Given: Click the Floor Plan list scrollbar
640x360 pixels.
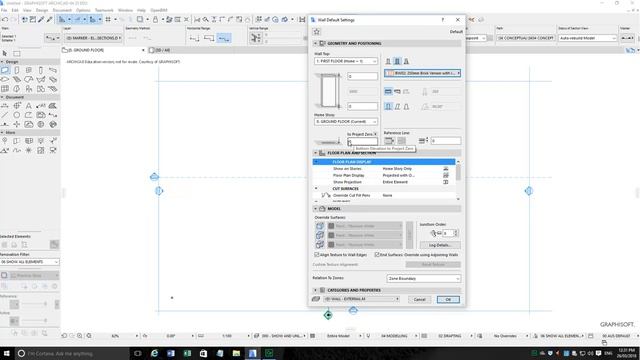Looking at the screenshot, I should pyautogui.click(x=458, y=180).
